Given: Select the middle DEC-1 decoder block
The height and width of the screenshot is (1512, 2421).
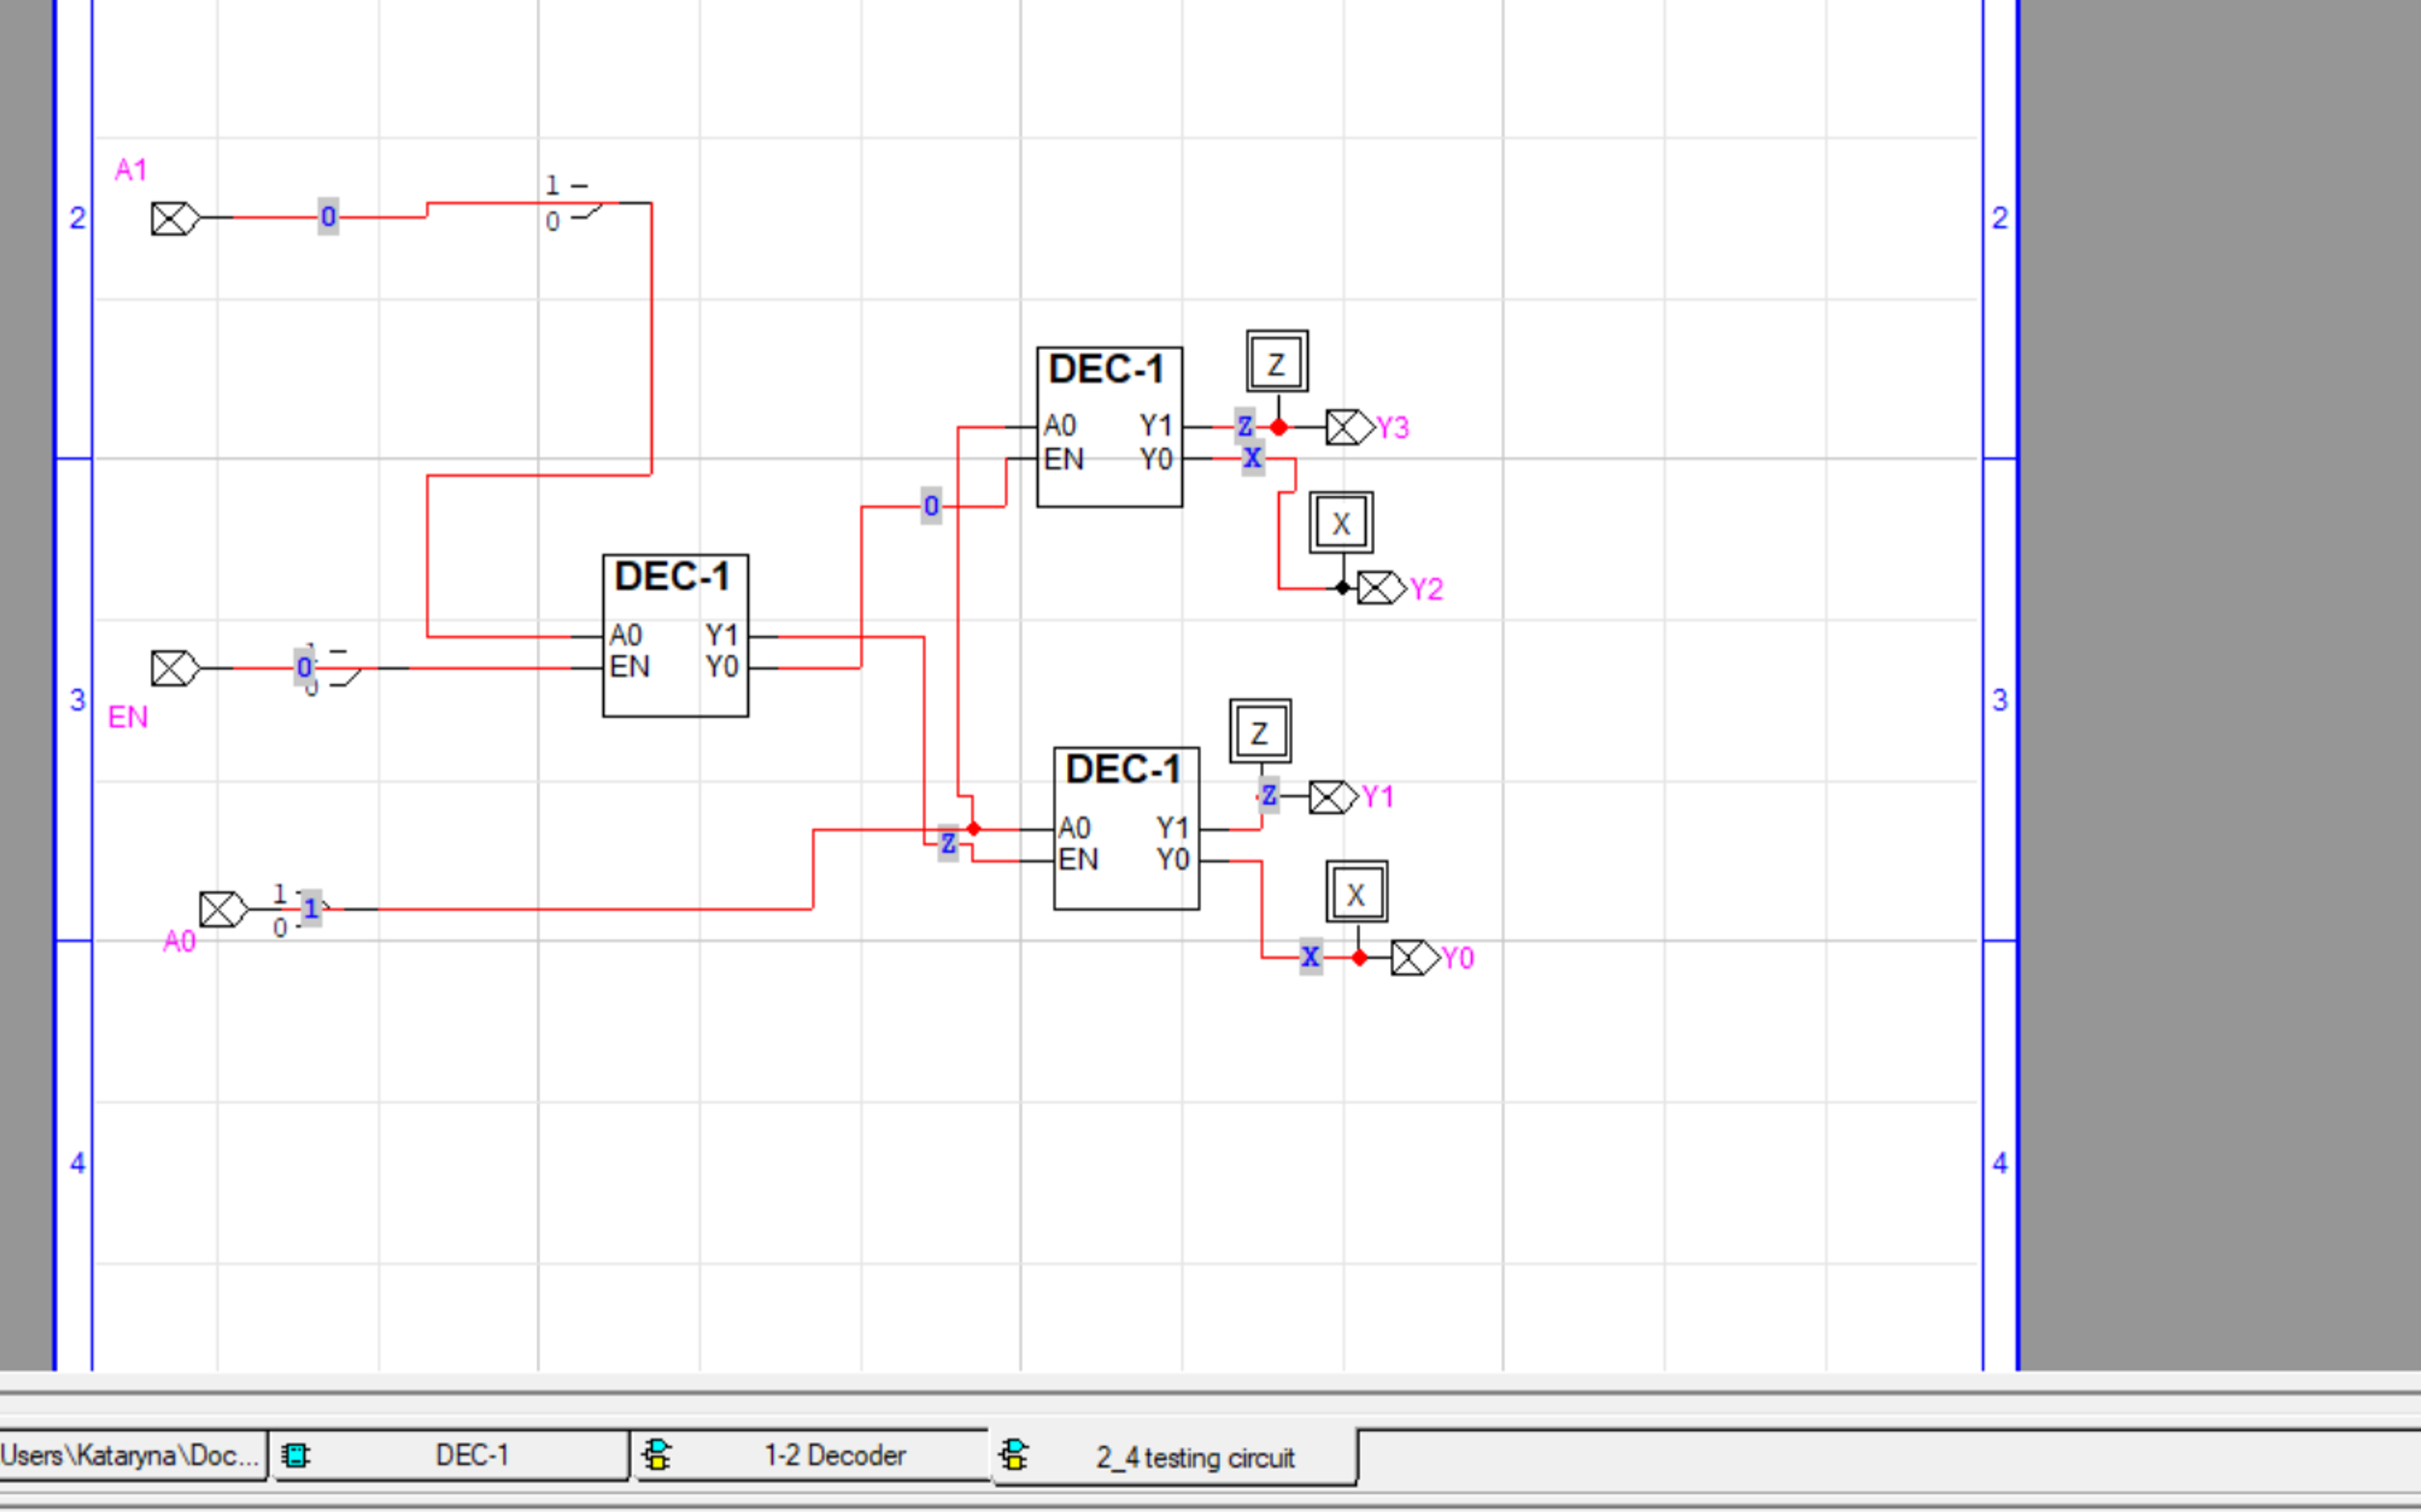Looking at the screenshot, I should point(676,635).
